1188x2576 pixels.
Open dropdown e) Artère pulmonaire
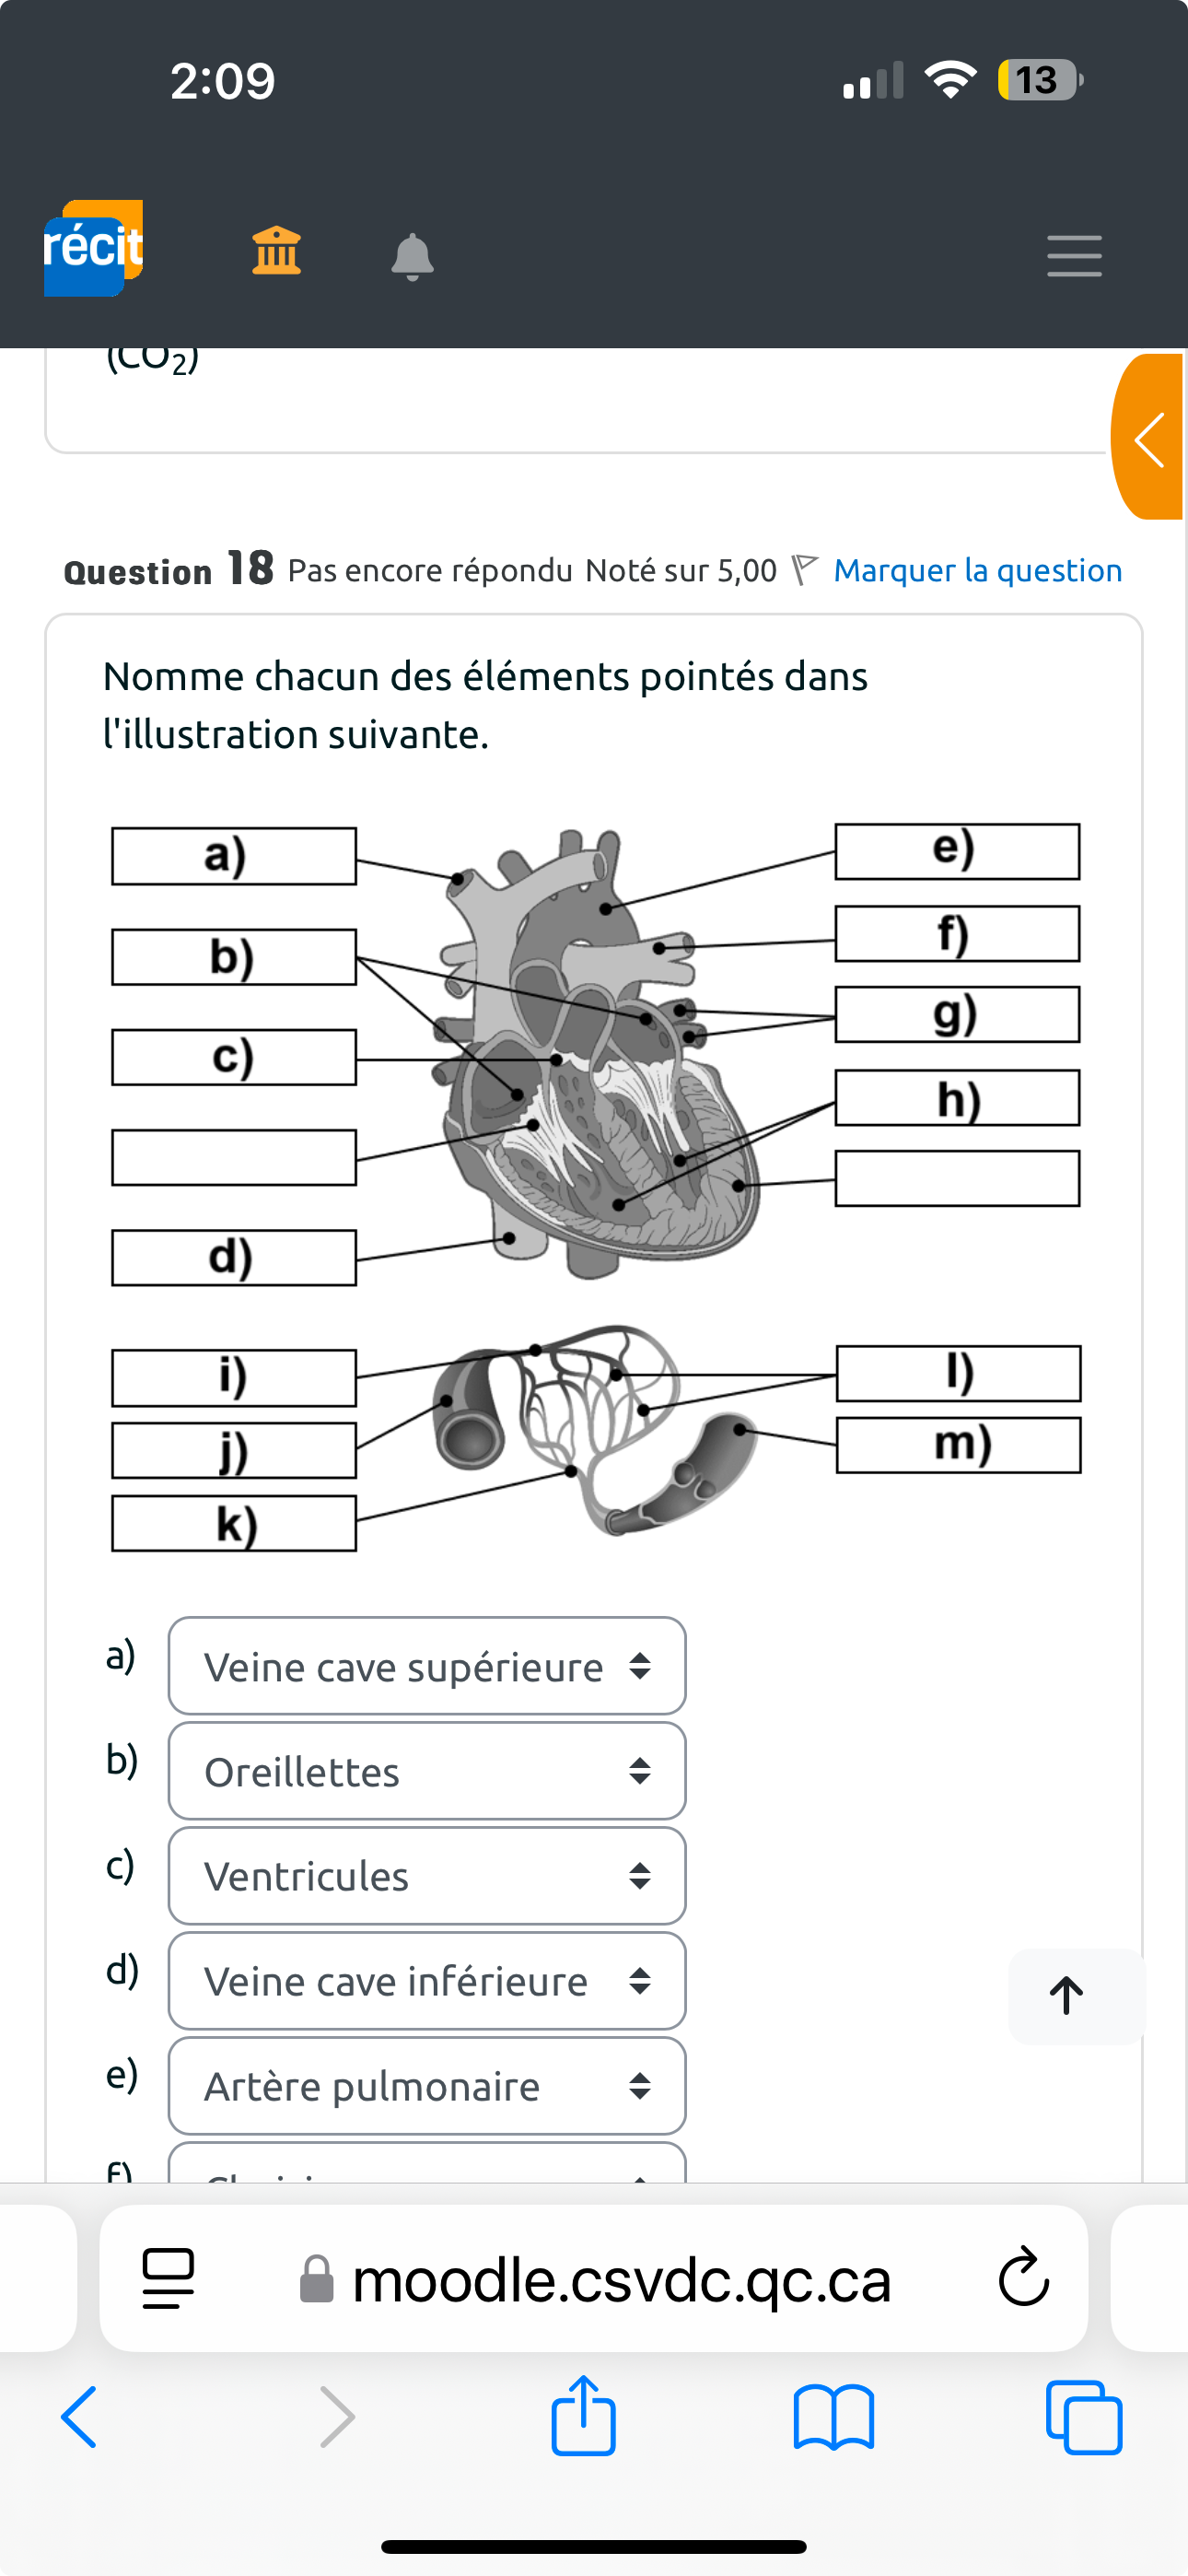427,2086
